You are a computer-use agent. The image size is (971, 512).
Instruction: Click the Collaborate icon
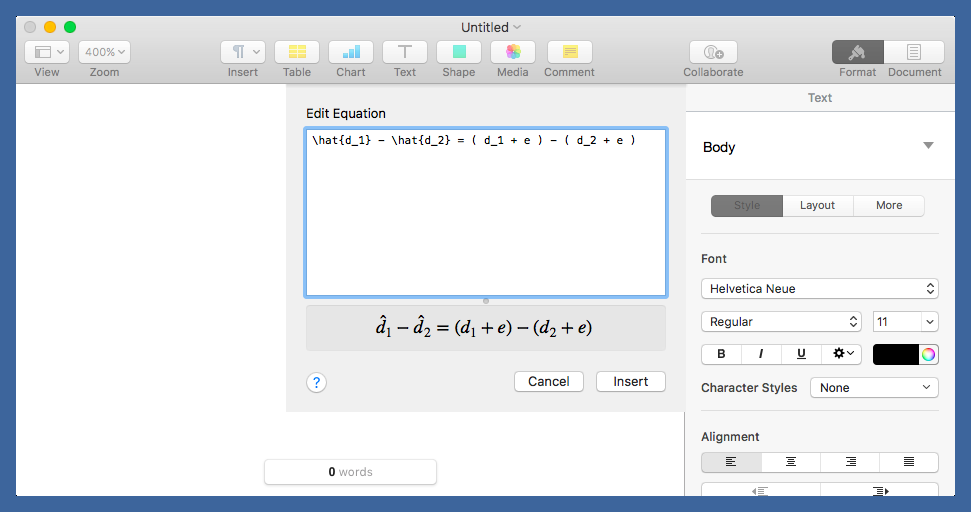713,52
